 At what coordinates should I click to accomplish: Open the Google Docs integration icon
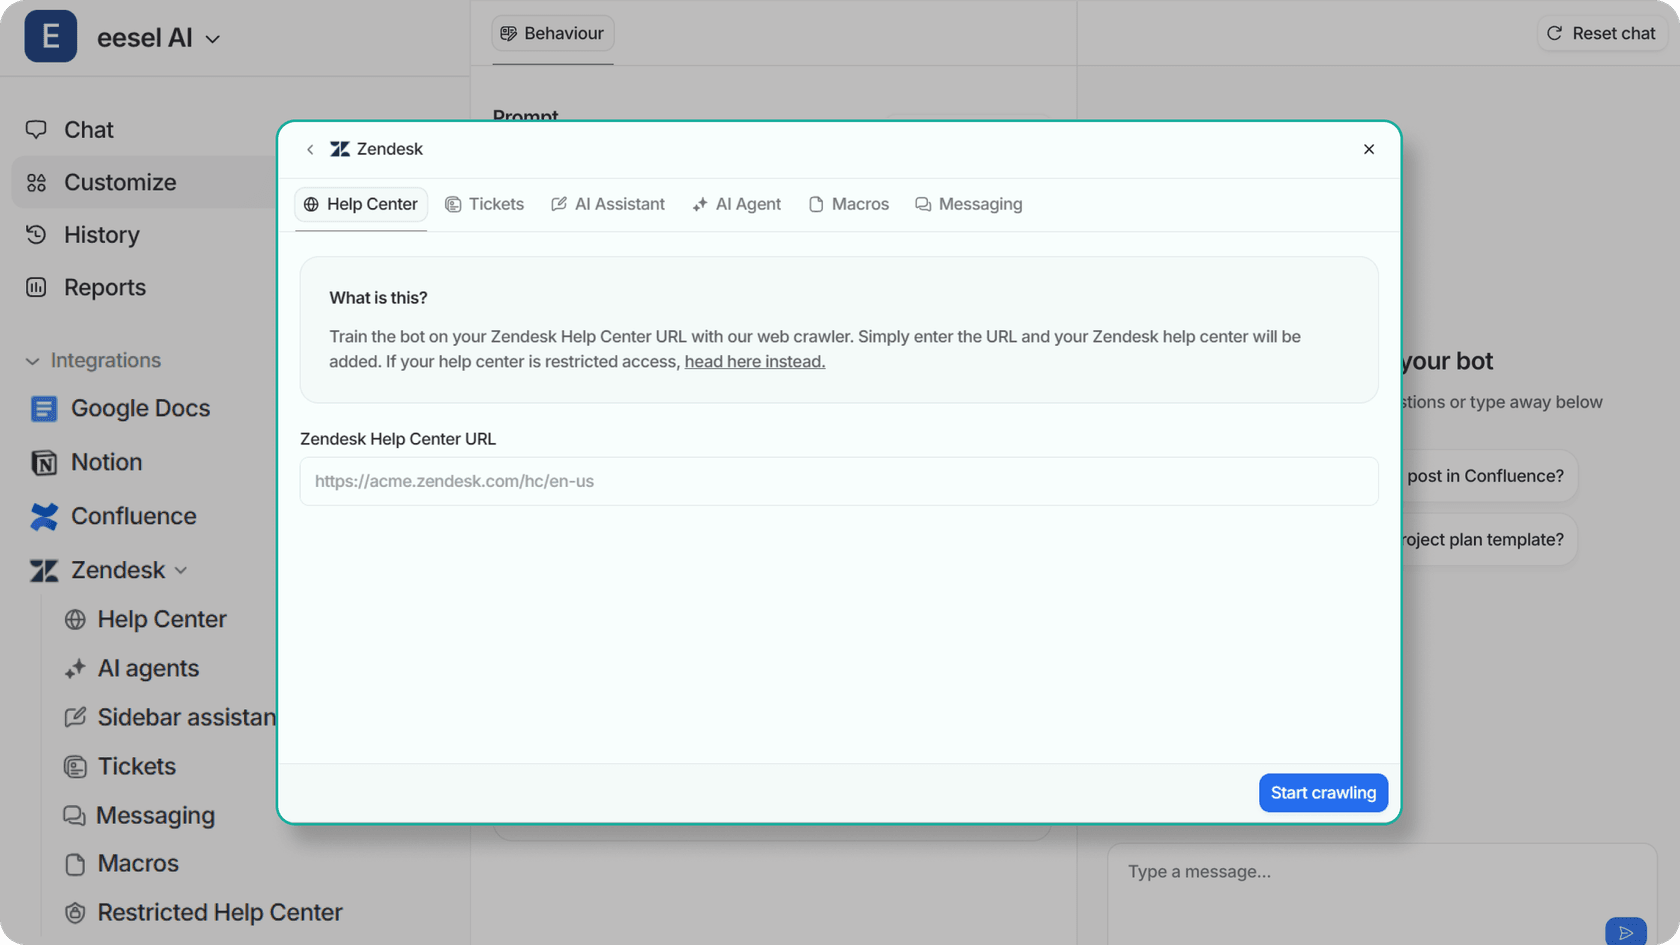[x=43, y=408]
